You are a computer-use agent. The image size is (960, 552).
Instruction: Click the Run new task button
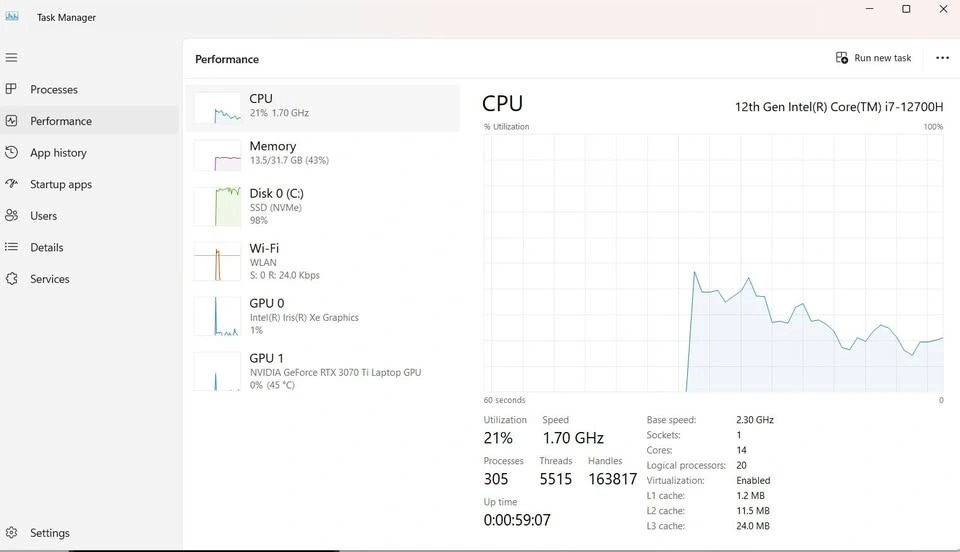click(x=874, y=58)
